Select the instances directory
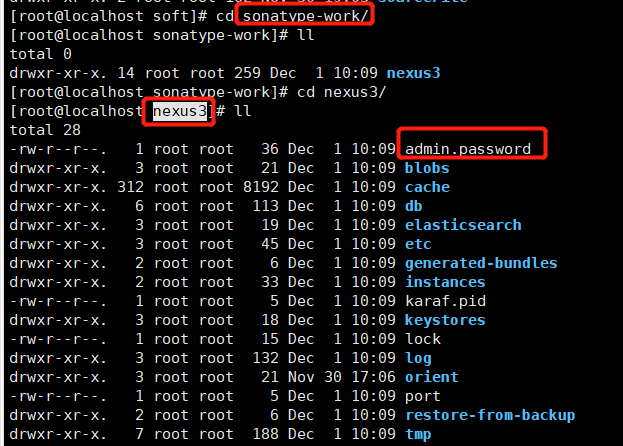The image size is (623, 446). tap(445, 282)
